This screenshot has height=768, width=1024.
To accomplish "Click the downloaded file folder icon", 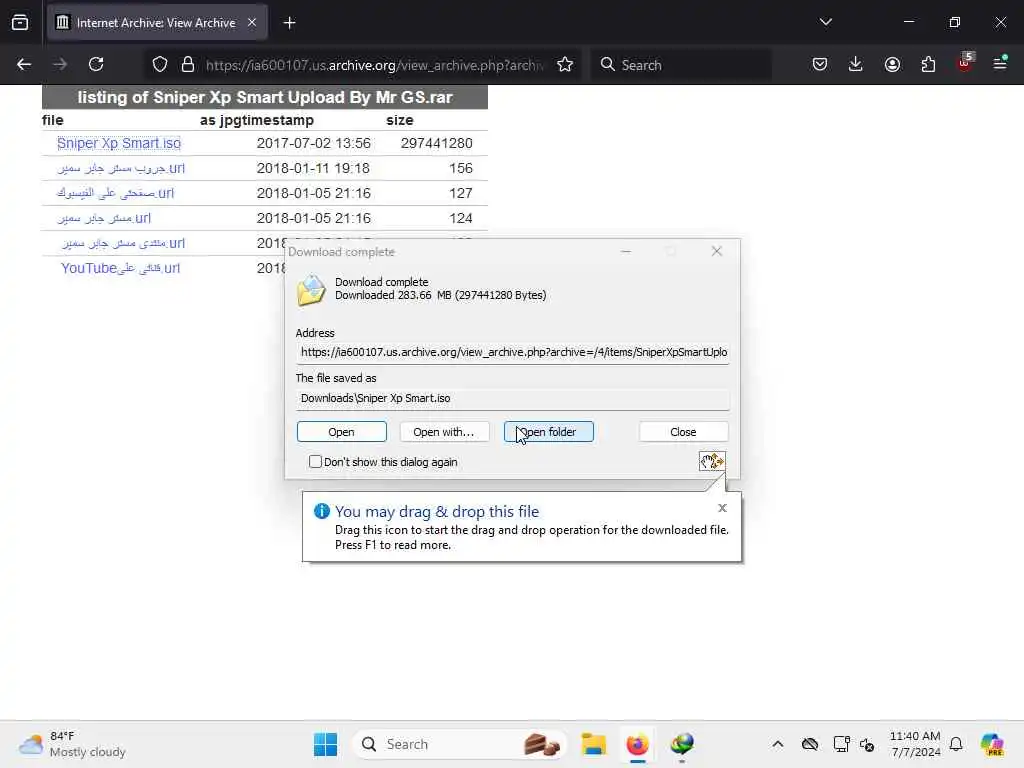I will (312, 291).
